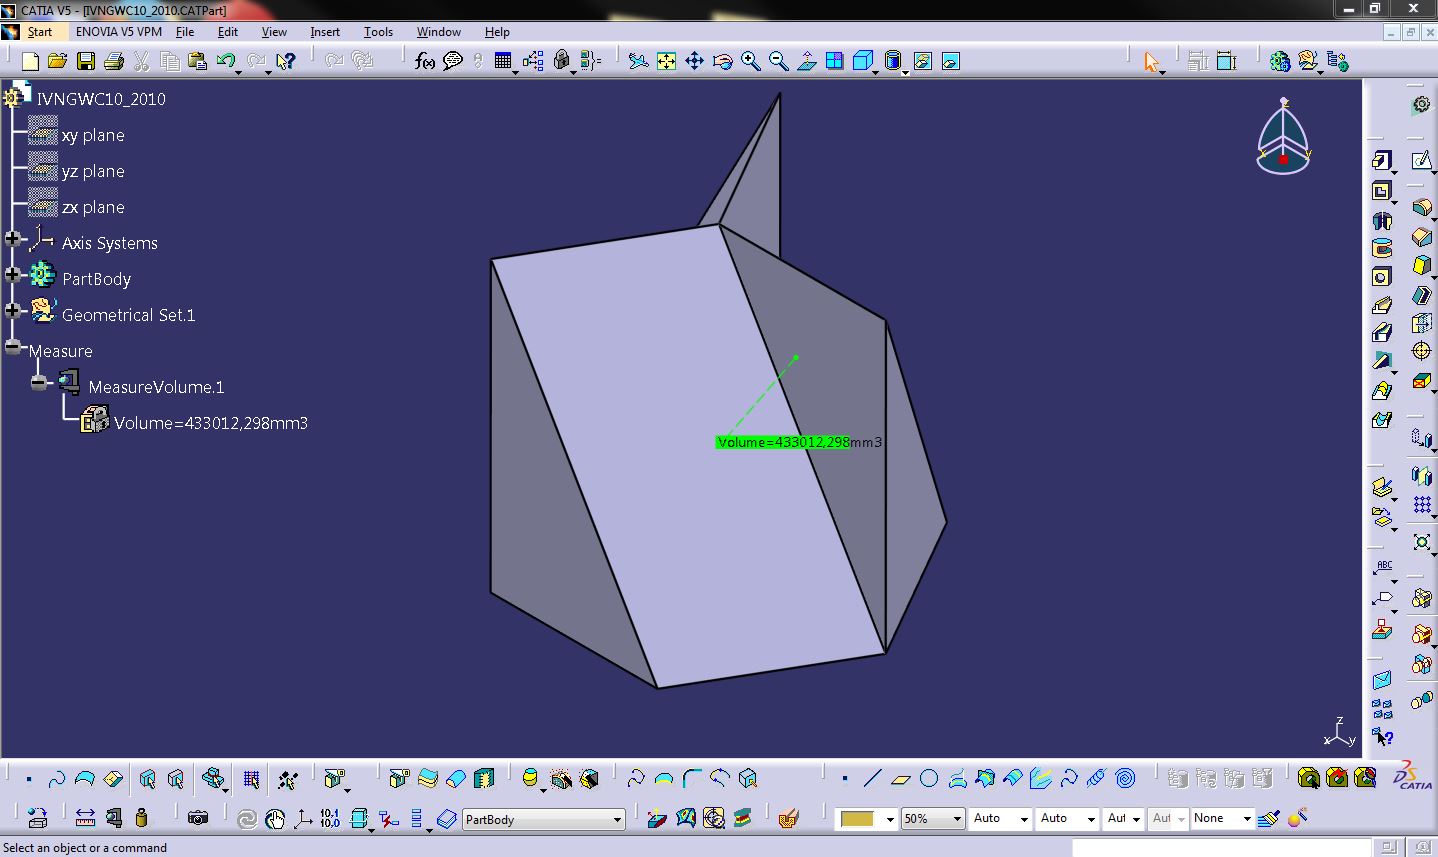The width and height of the screenshot is (1438, 857).
Task: Click the Select arrow cursor tool
Action: click(1152, 62)
